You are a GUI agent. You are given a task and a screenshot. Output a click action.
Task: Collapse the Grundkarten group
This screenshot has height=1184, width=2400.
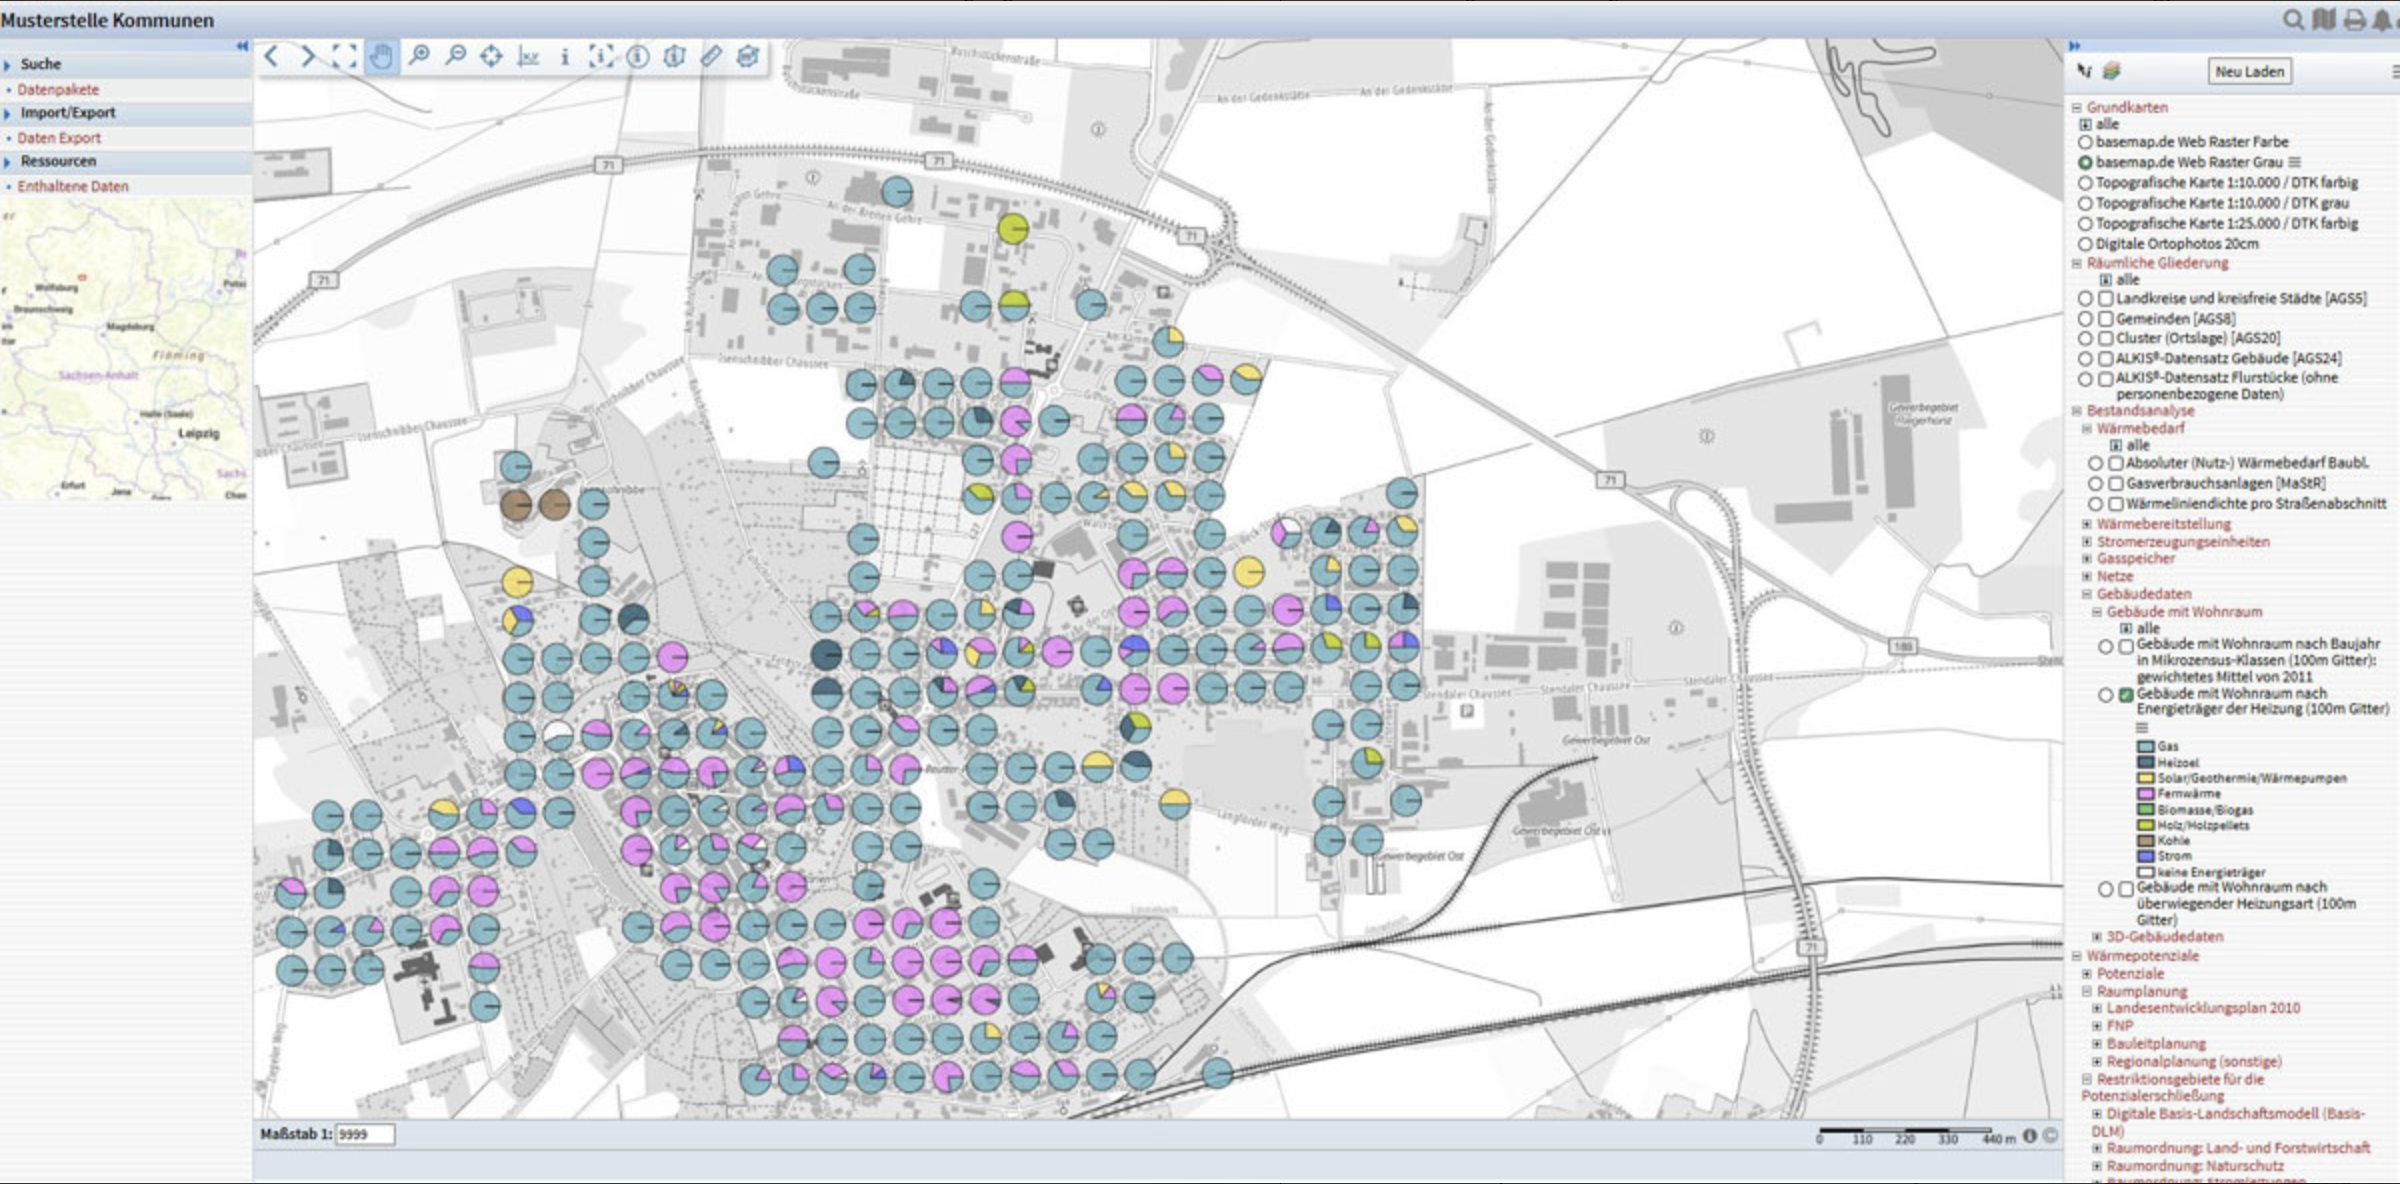2077,108
